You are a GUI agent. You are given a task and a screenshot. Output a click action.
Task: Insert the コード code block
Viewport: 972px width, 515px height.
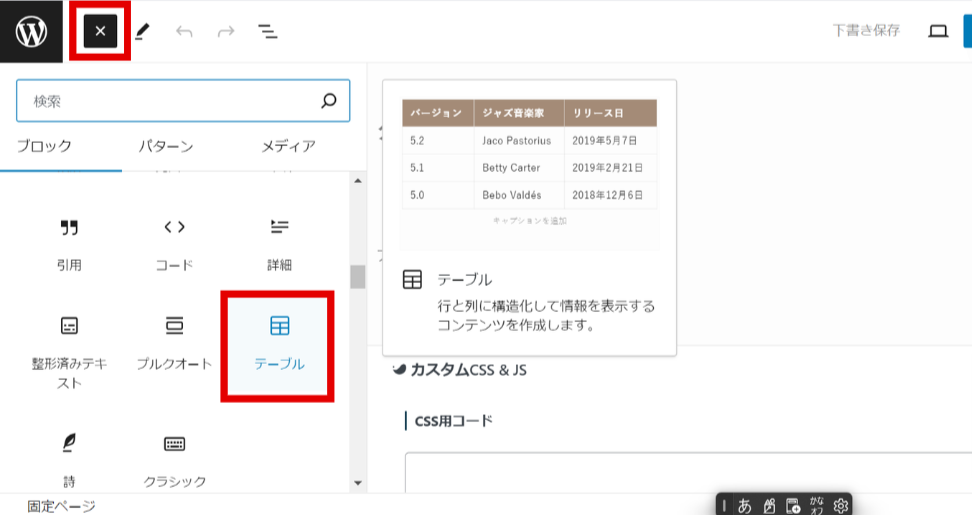174,245
